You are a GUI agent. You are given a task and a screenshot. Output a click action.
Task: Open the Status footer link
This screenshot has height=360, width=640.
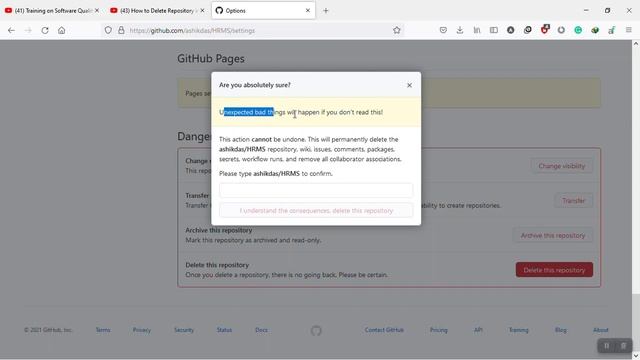point(224,330)
